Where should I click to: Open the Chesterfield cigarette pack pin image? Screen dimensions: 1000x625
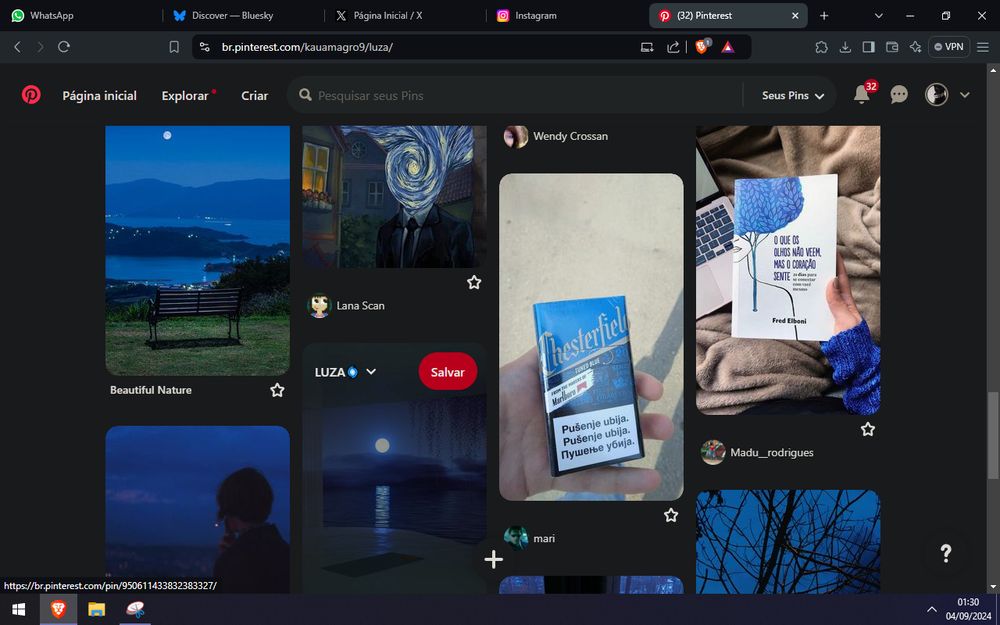591,337
